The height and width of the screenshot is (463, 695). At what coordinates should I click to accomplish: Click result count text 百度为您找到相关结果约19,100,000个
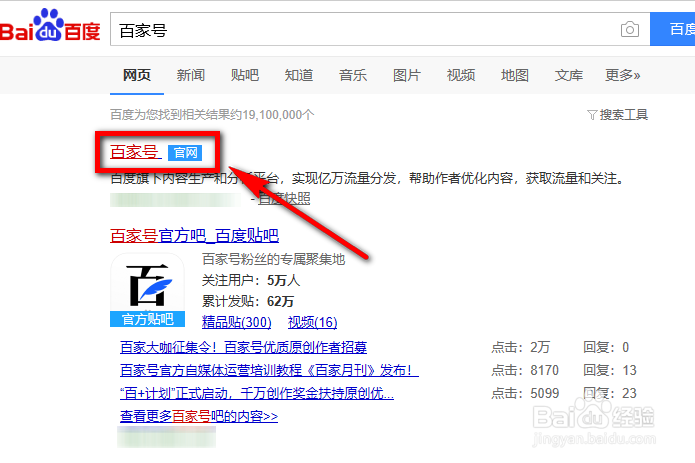(212, 115)
